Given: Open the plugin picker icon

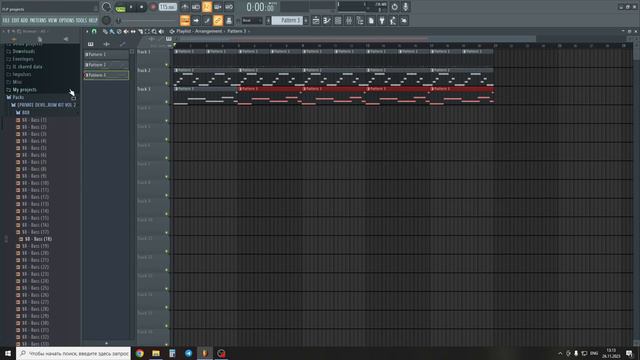Looking at the screenshot, I should [x=382, y=20].
